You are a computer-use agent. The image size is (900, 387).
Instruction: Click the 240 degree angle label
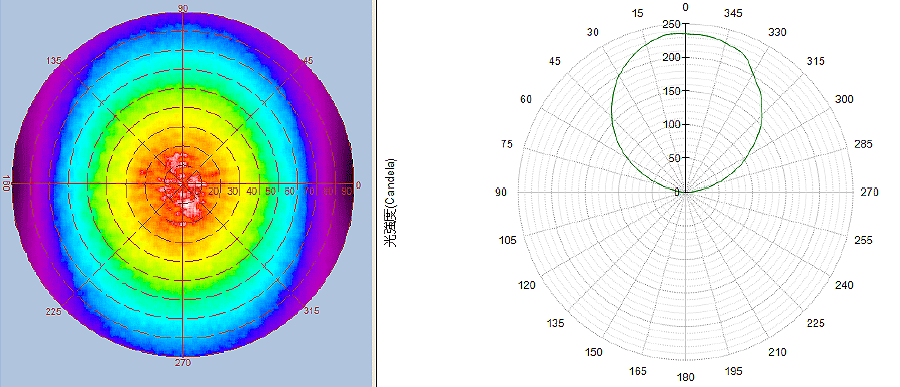tap(844, 285)
